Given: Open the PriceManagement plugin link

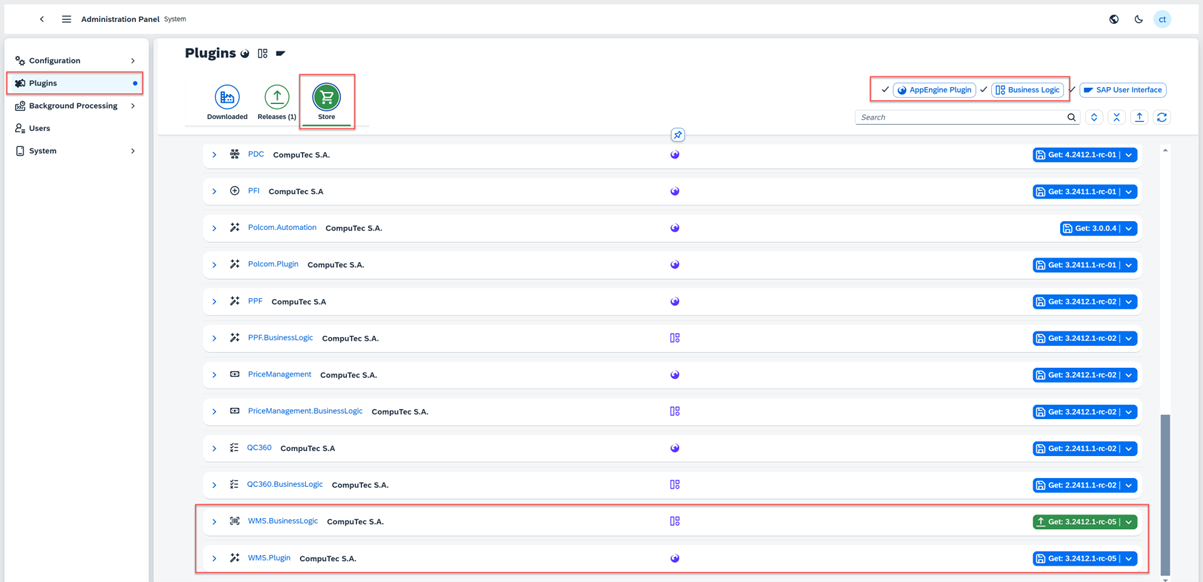Looking at the screenshot, I should [279, 374].
